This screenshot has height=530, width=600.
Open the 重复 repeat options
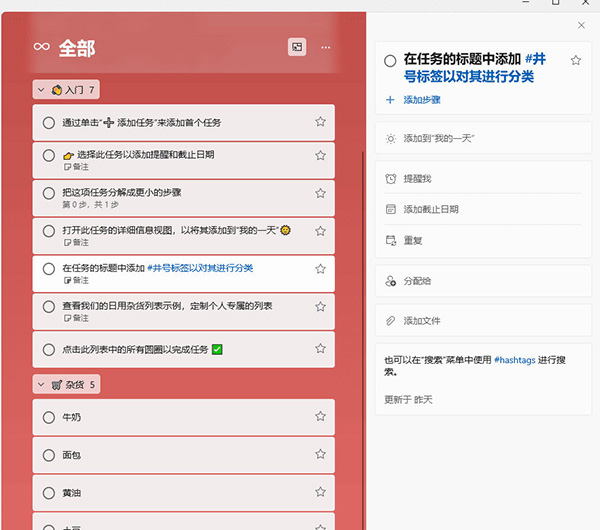[x=412, y=241]
